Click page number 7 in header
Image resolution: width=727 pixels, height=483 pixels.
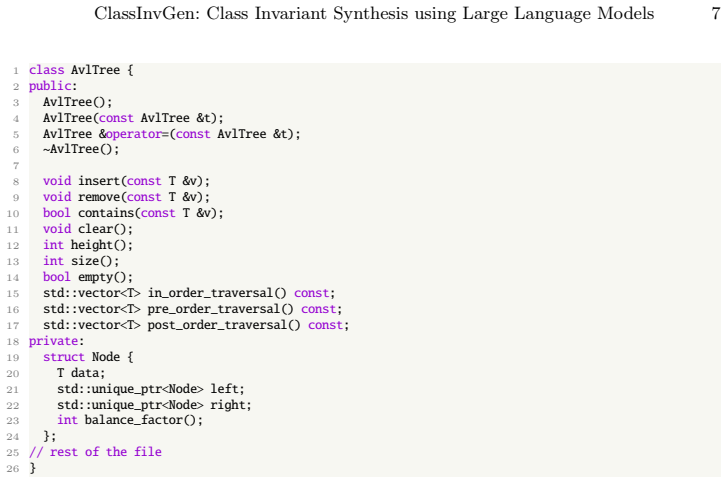pyautogui.click(x=715, y=13)
